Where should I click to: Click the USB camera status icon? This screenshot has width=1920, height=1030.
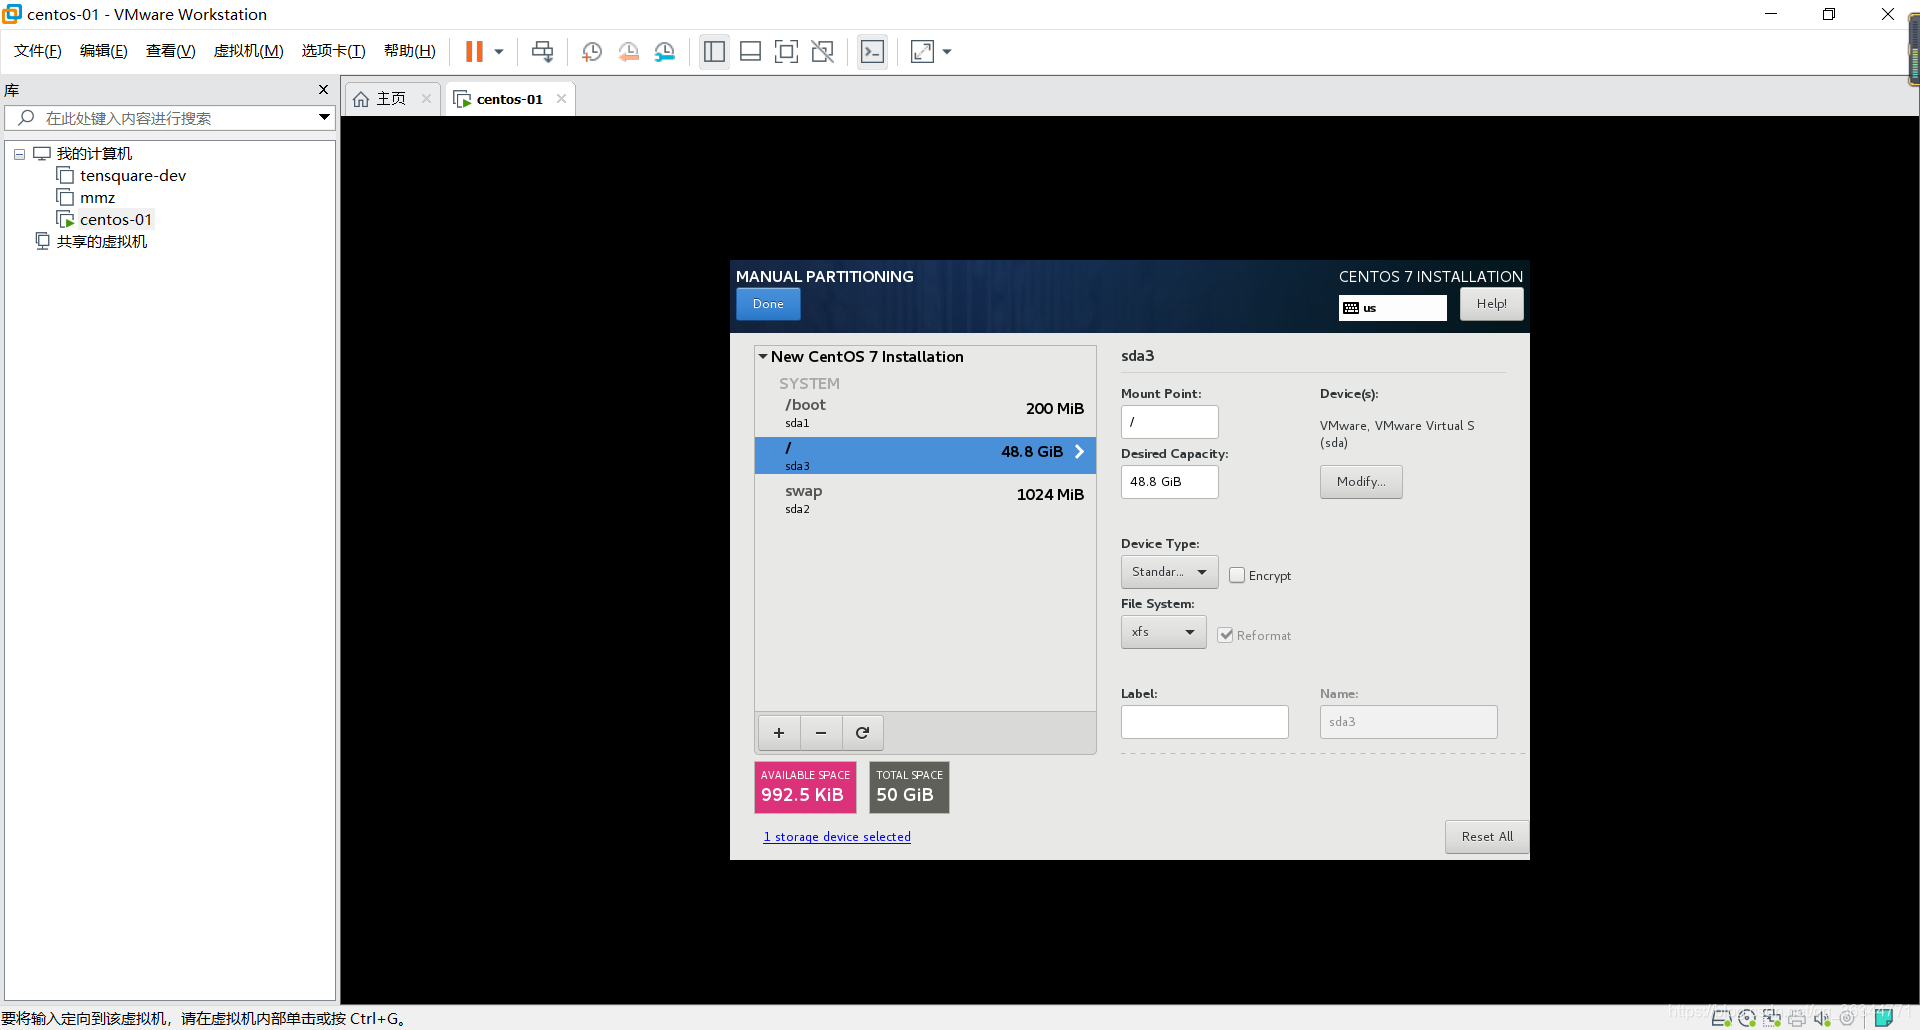click(x=1847, y=1018)
